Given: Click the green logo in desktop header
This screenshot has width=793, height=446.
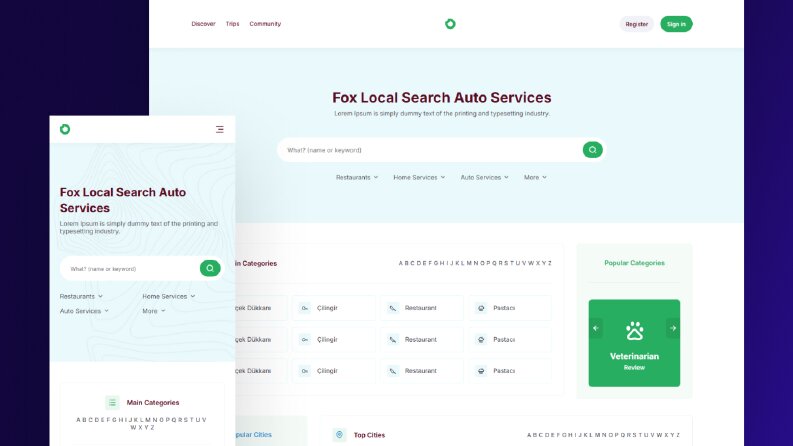Looking at the screenshot, I should click(450, 24).
